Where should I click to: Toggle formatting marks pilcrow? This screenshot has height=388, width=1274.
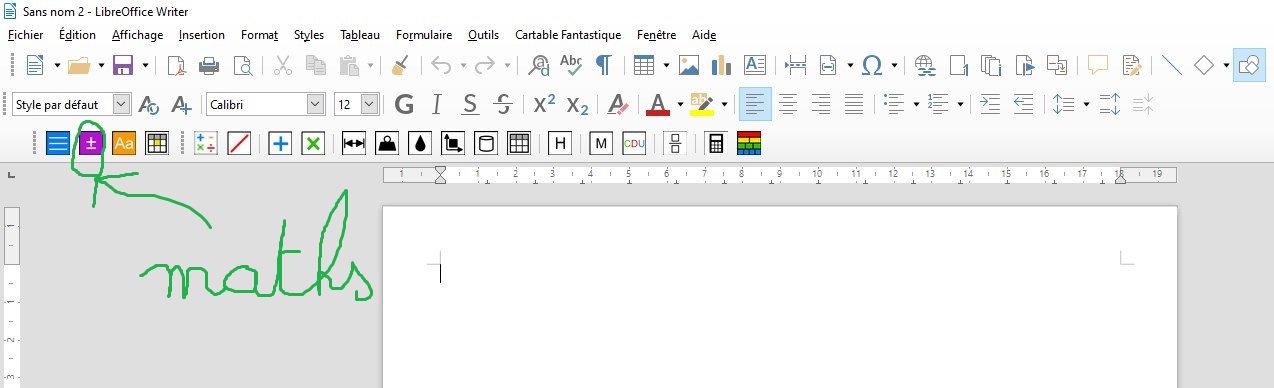(x=604, y=65)
